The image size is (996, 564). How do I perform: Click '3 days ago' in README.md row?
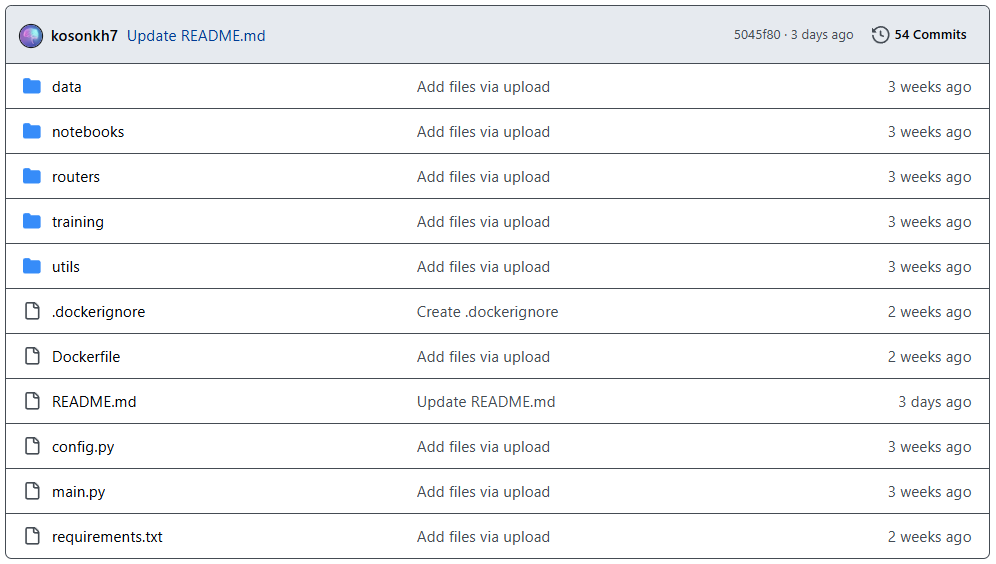pos(934,402)
